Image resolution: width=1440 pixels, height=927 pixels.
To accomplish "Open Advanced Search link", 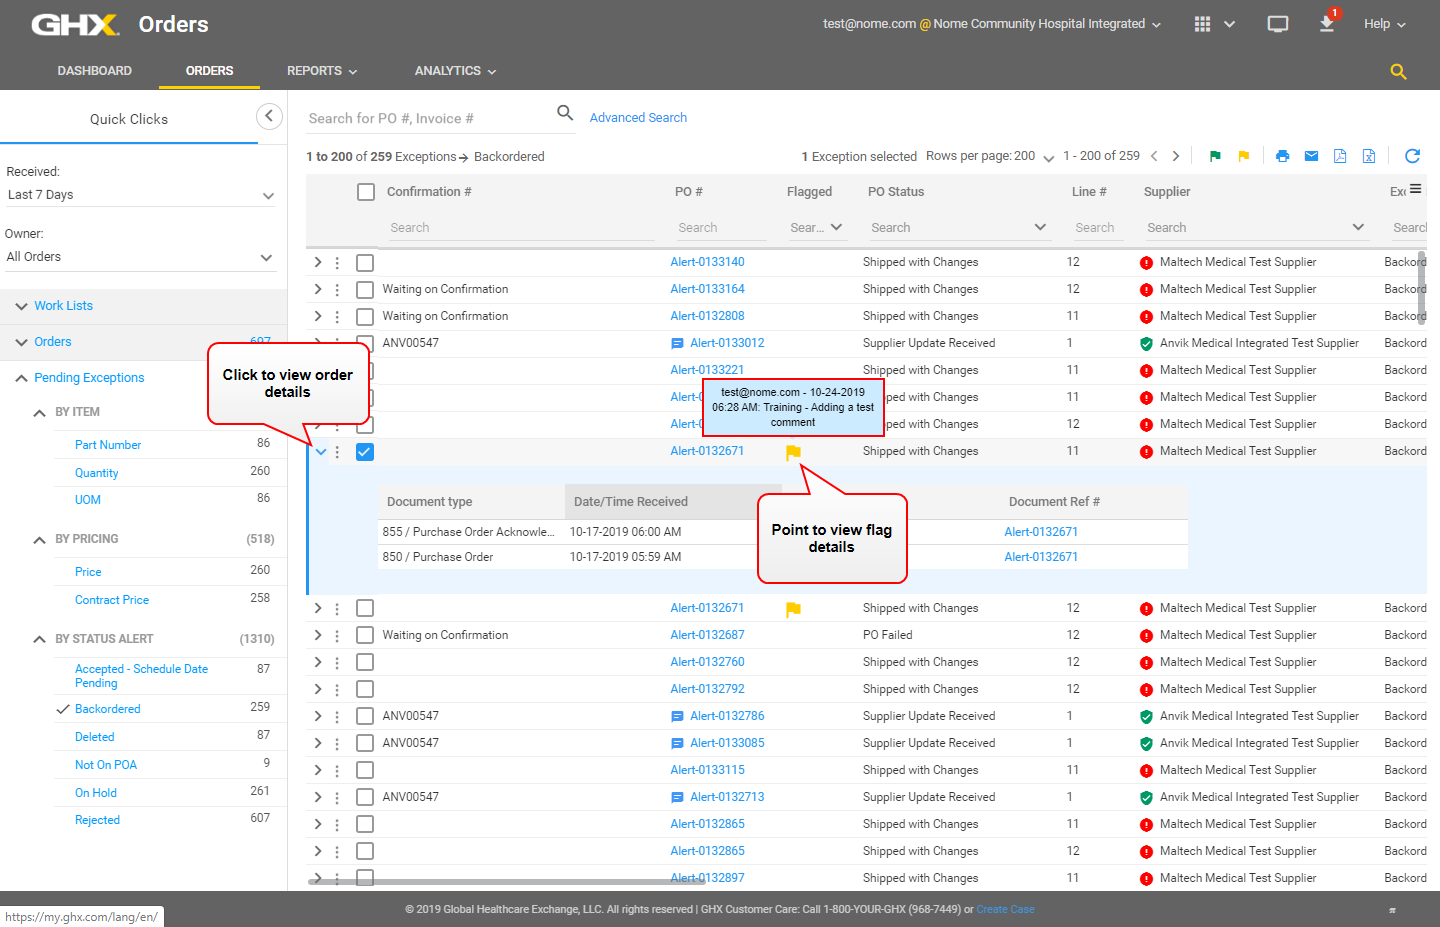I will pos(638,117).
